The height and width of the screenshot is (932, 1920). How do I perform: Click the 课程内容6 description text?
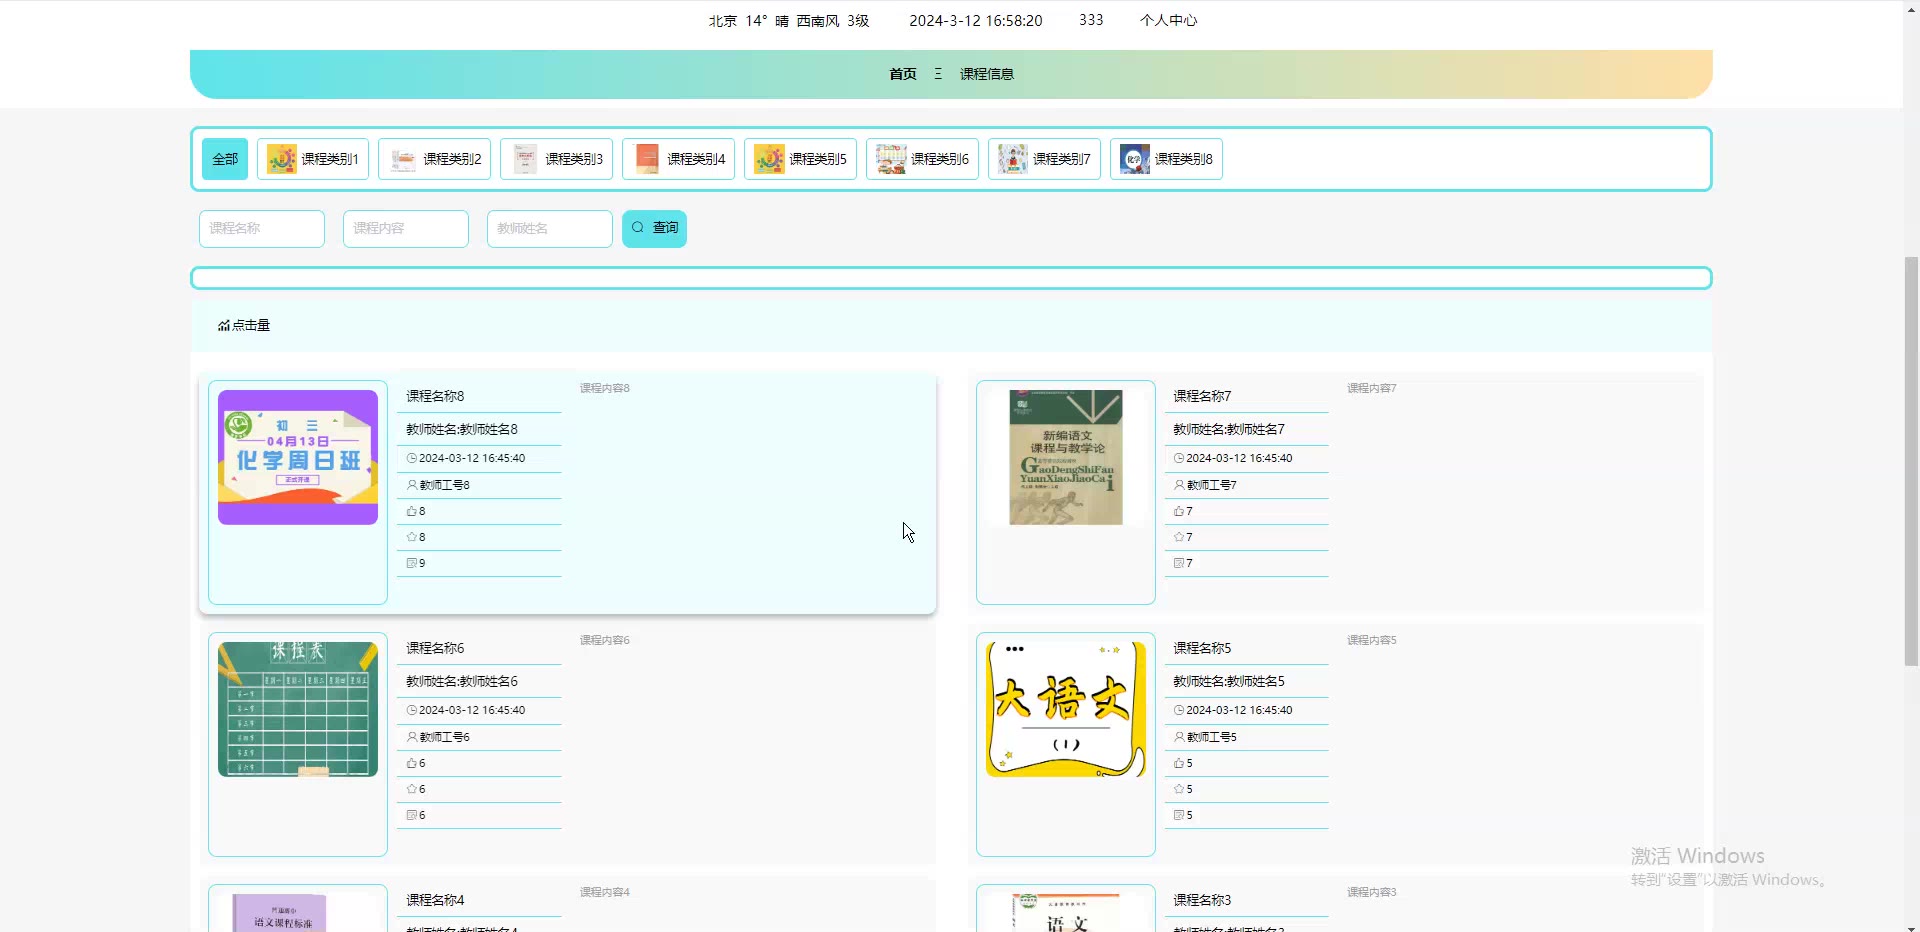(605, 640)
